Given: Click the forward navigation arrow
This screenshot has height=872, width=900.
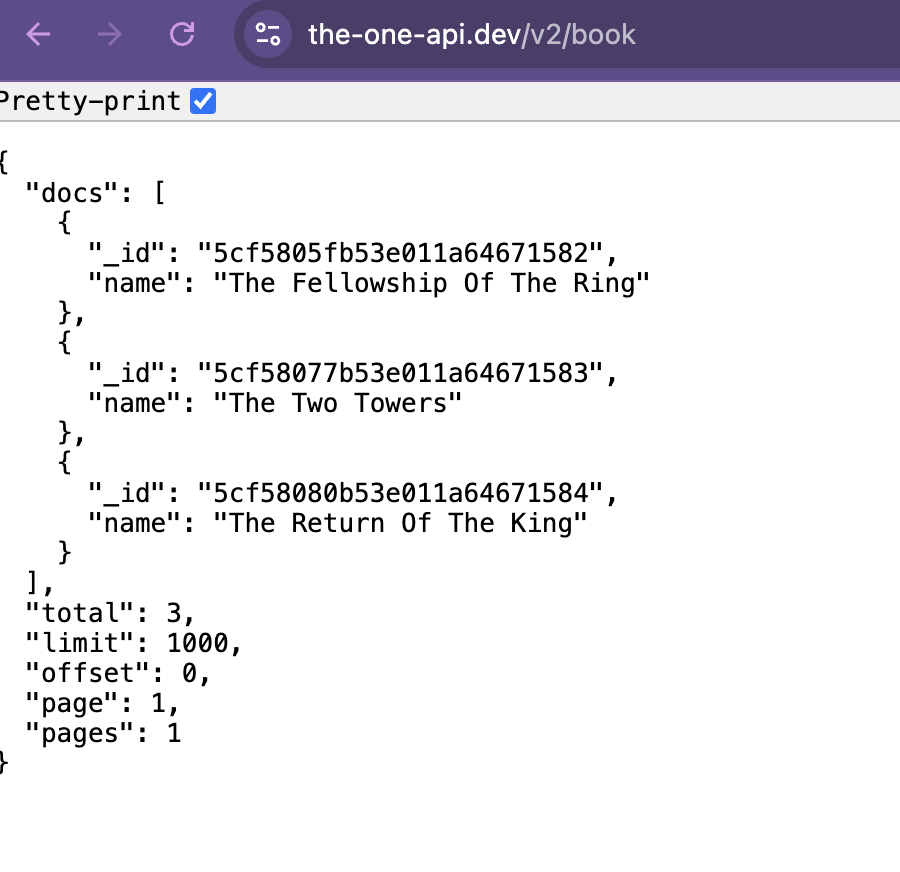Looking at the screenshot, I should pos(109,35).
